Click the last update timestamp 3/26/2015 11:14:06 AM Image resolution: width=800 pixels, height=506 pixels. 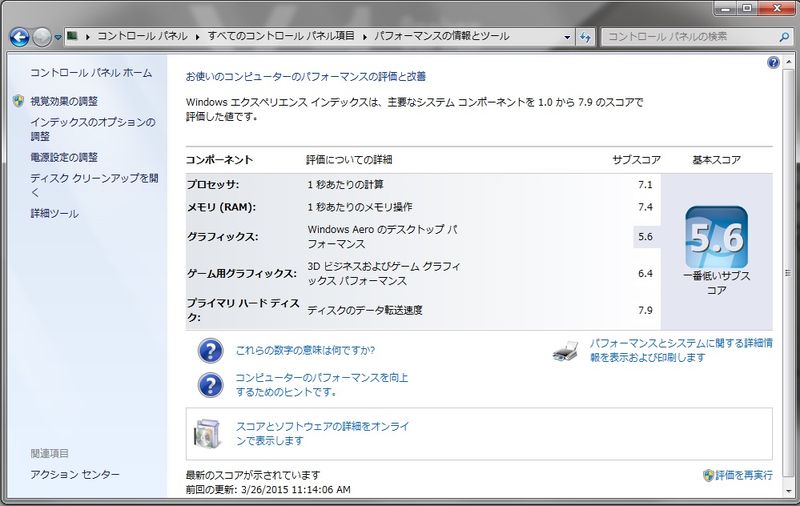tap(296, 490)
